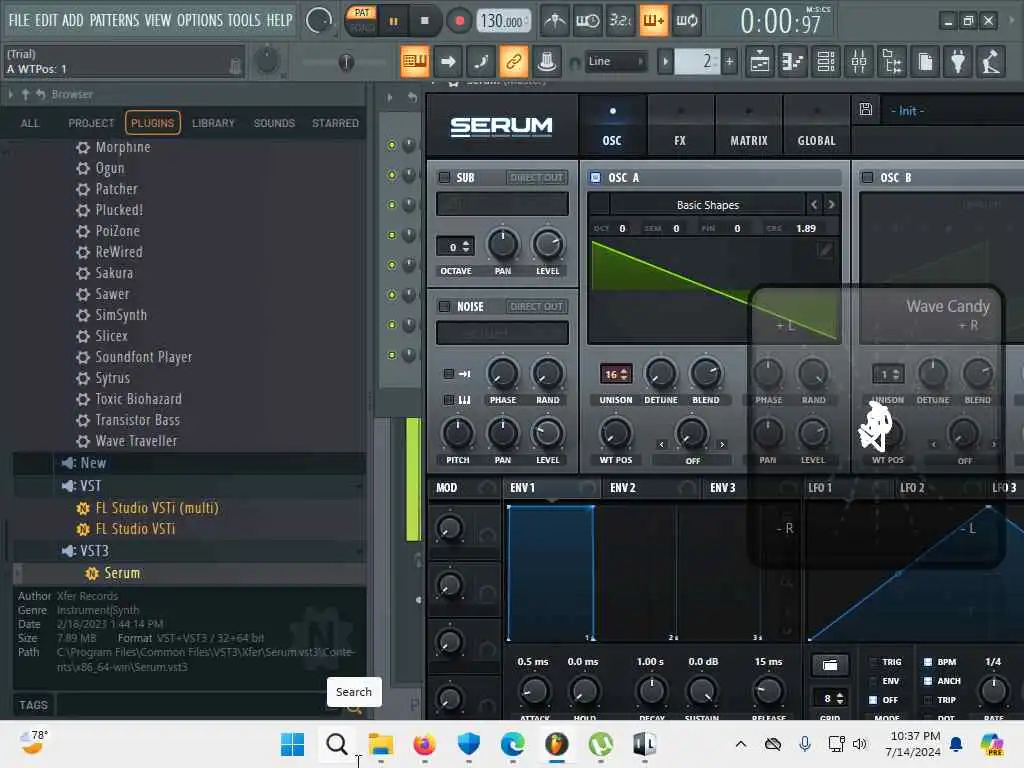Viewport: 1024px width, 768px height.
Task: Toggle LFO TRIG mode checkbox
Action: (873, 662)
